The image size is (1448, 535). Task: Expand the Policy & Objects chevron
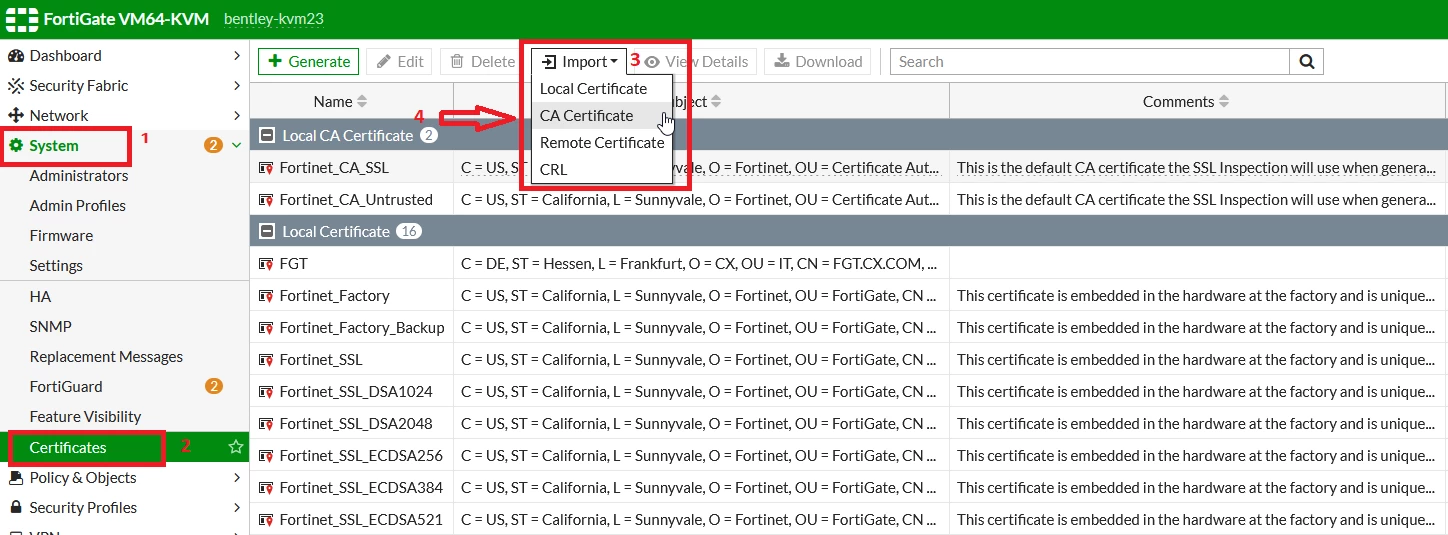coord(237,478)
